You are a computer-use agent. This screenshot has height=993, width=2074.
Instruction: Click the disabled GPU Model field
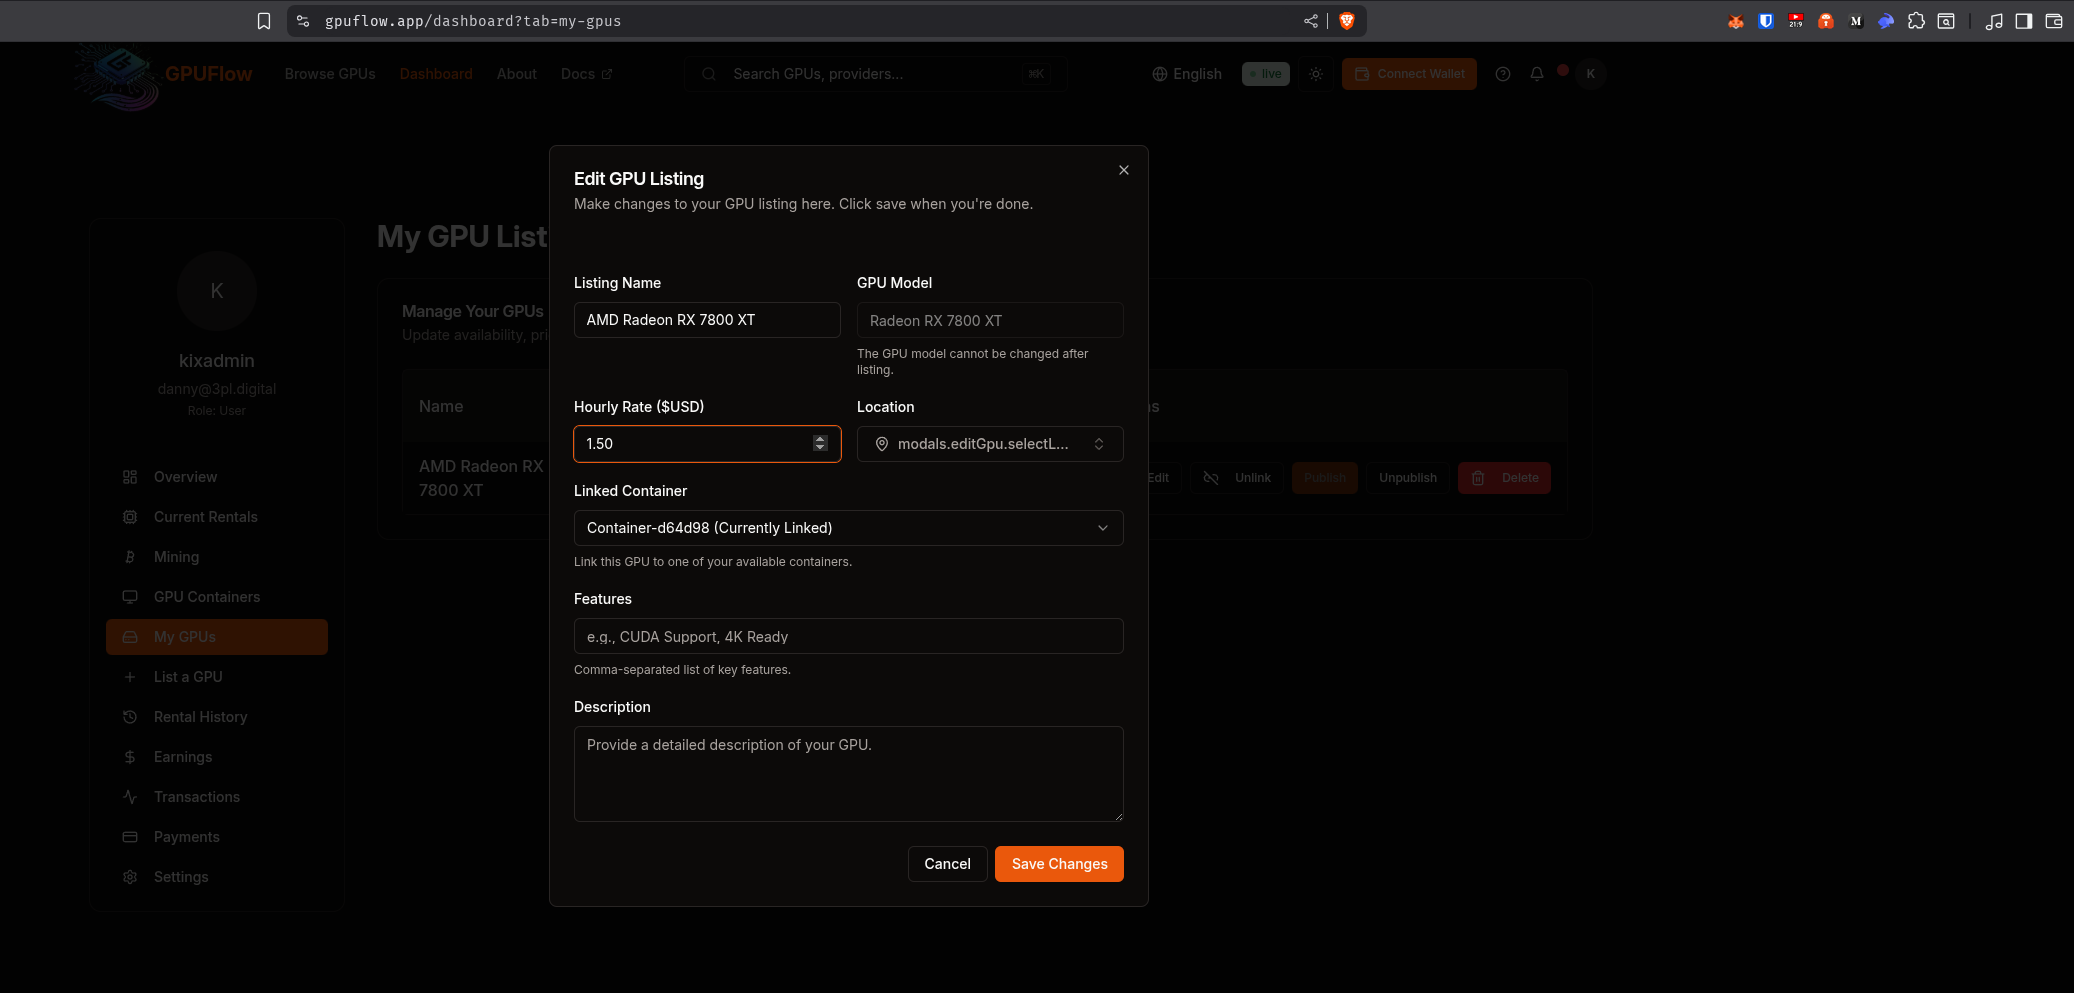[x=990, y=320]
